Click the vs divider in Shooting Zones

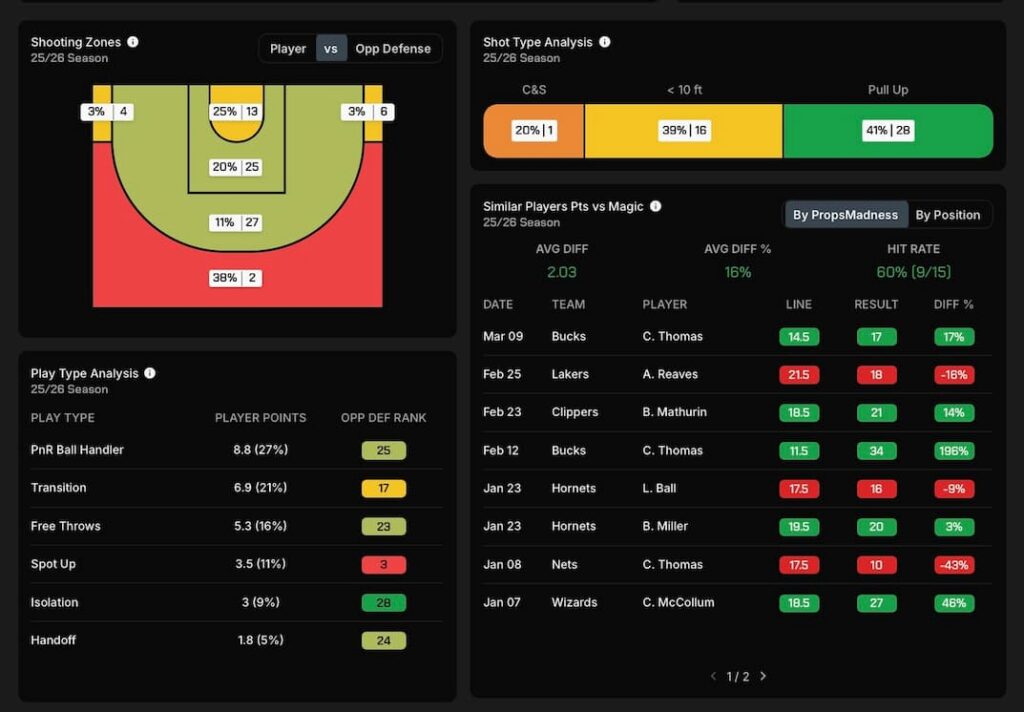point(331,49)
